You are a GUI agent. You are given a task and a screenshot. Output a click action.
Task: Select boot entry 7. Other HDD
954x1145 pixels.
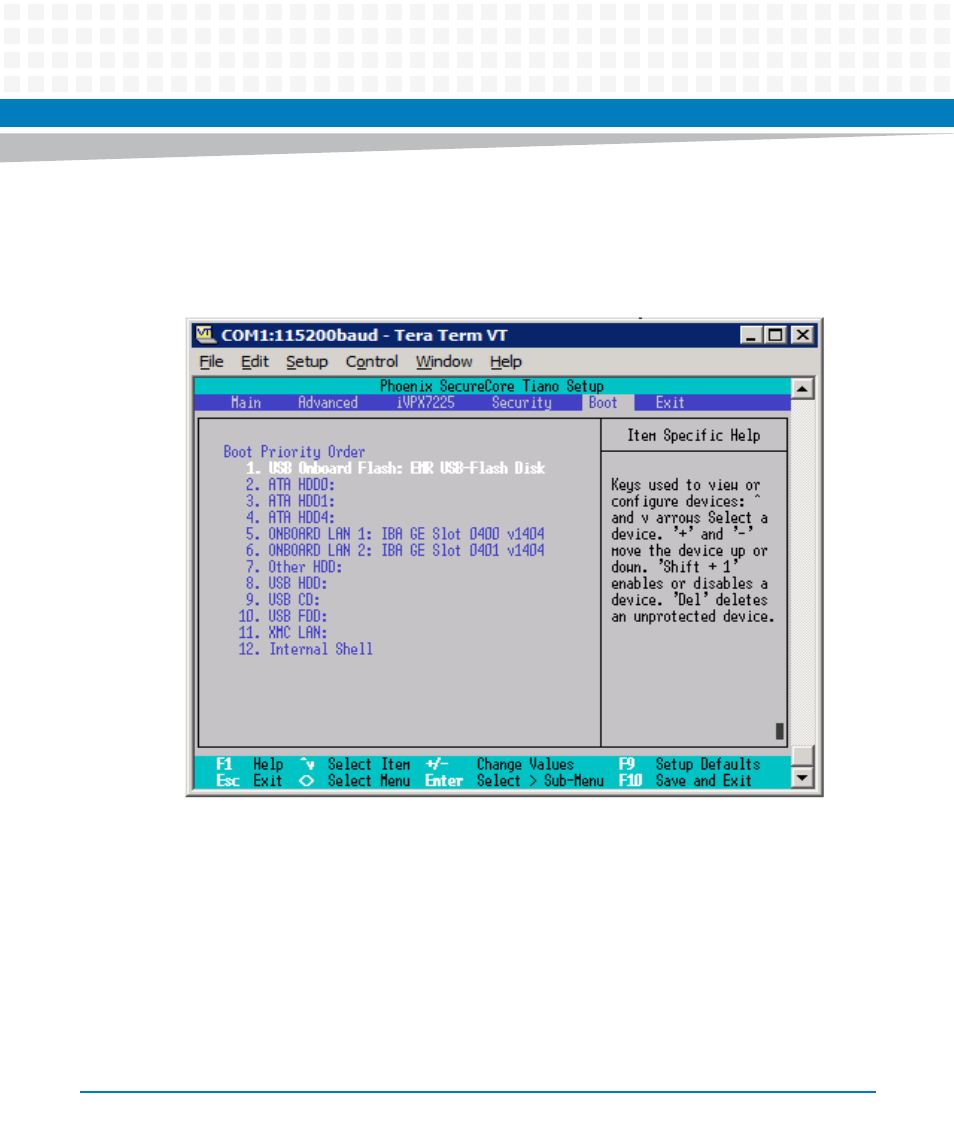point(294,567)
